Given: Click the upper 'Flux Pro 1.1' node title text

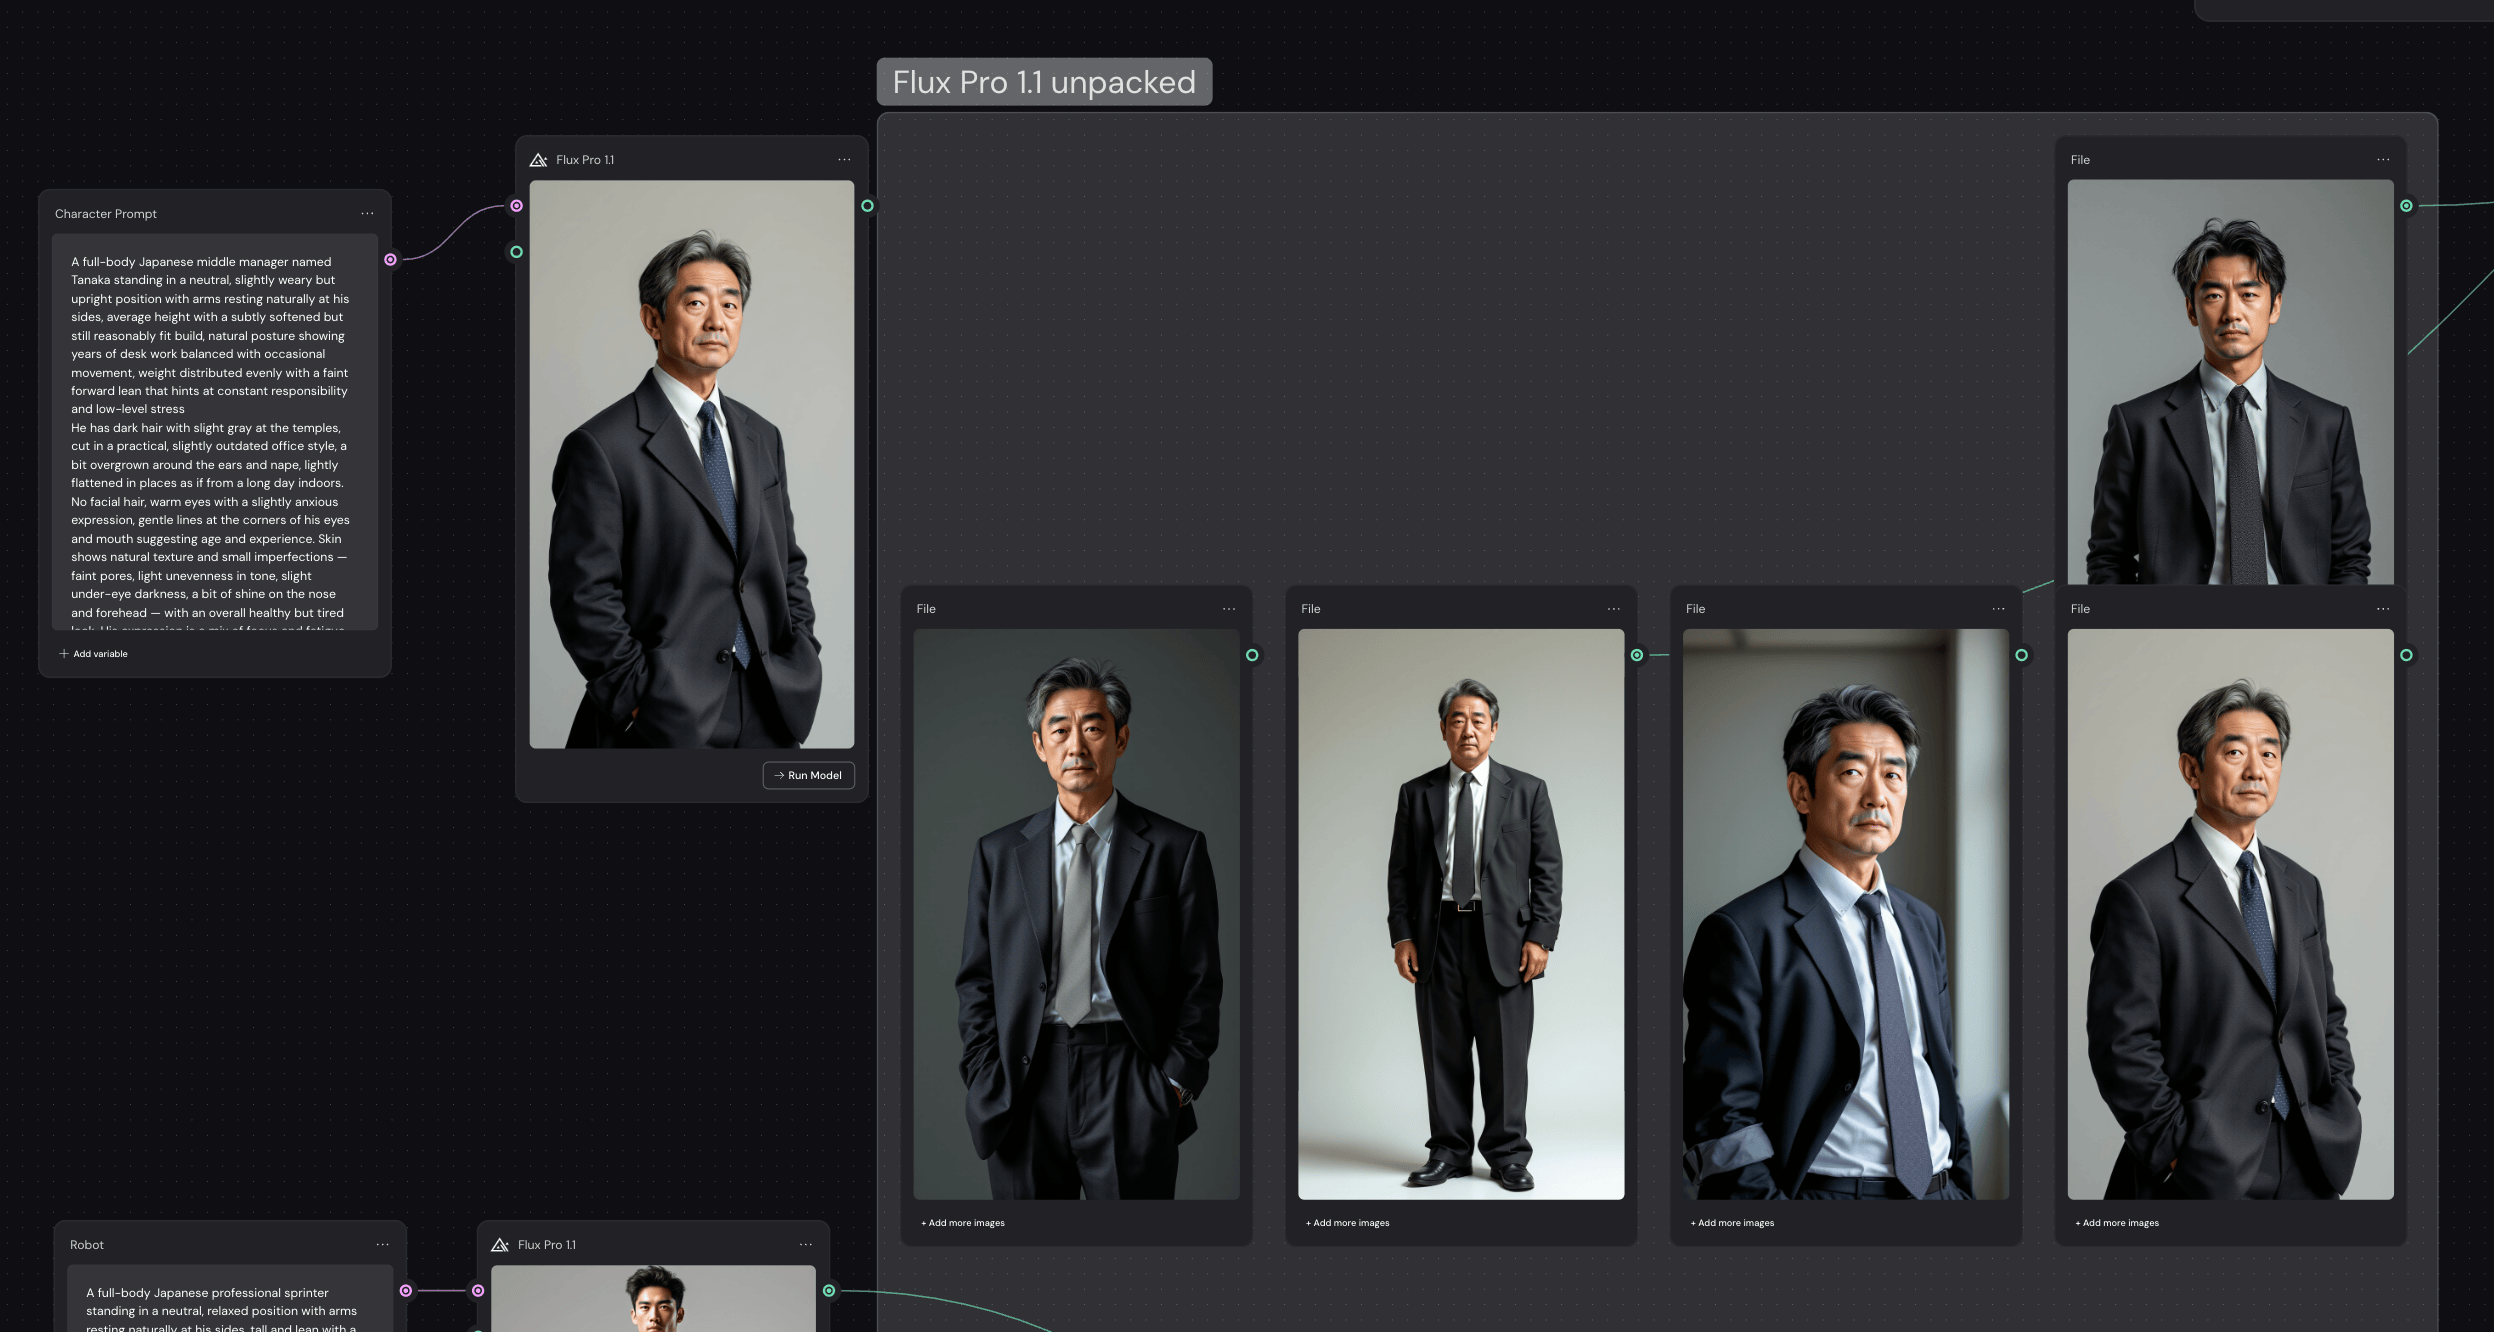Looking at the screenshot, I should pos(585,160).
